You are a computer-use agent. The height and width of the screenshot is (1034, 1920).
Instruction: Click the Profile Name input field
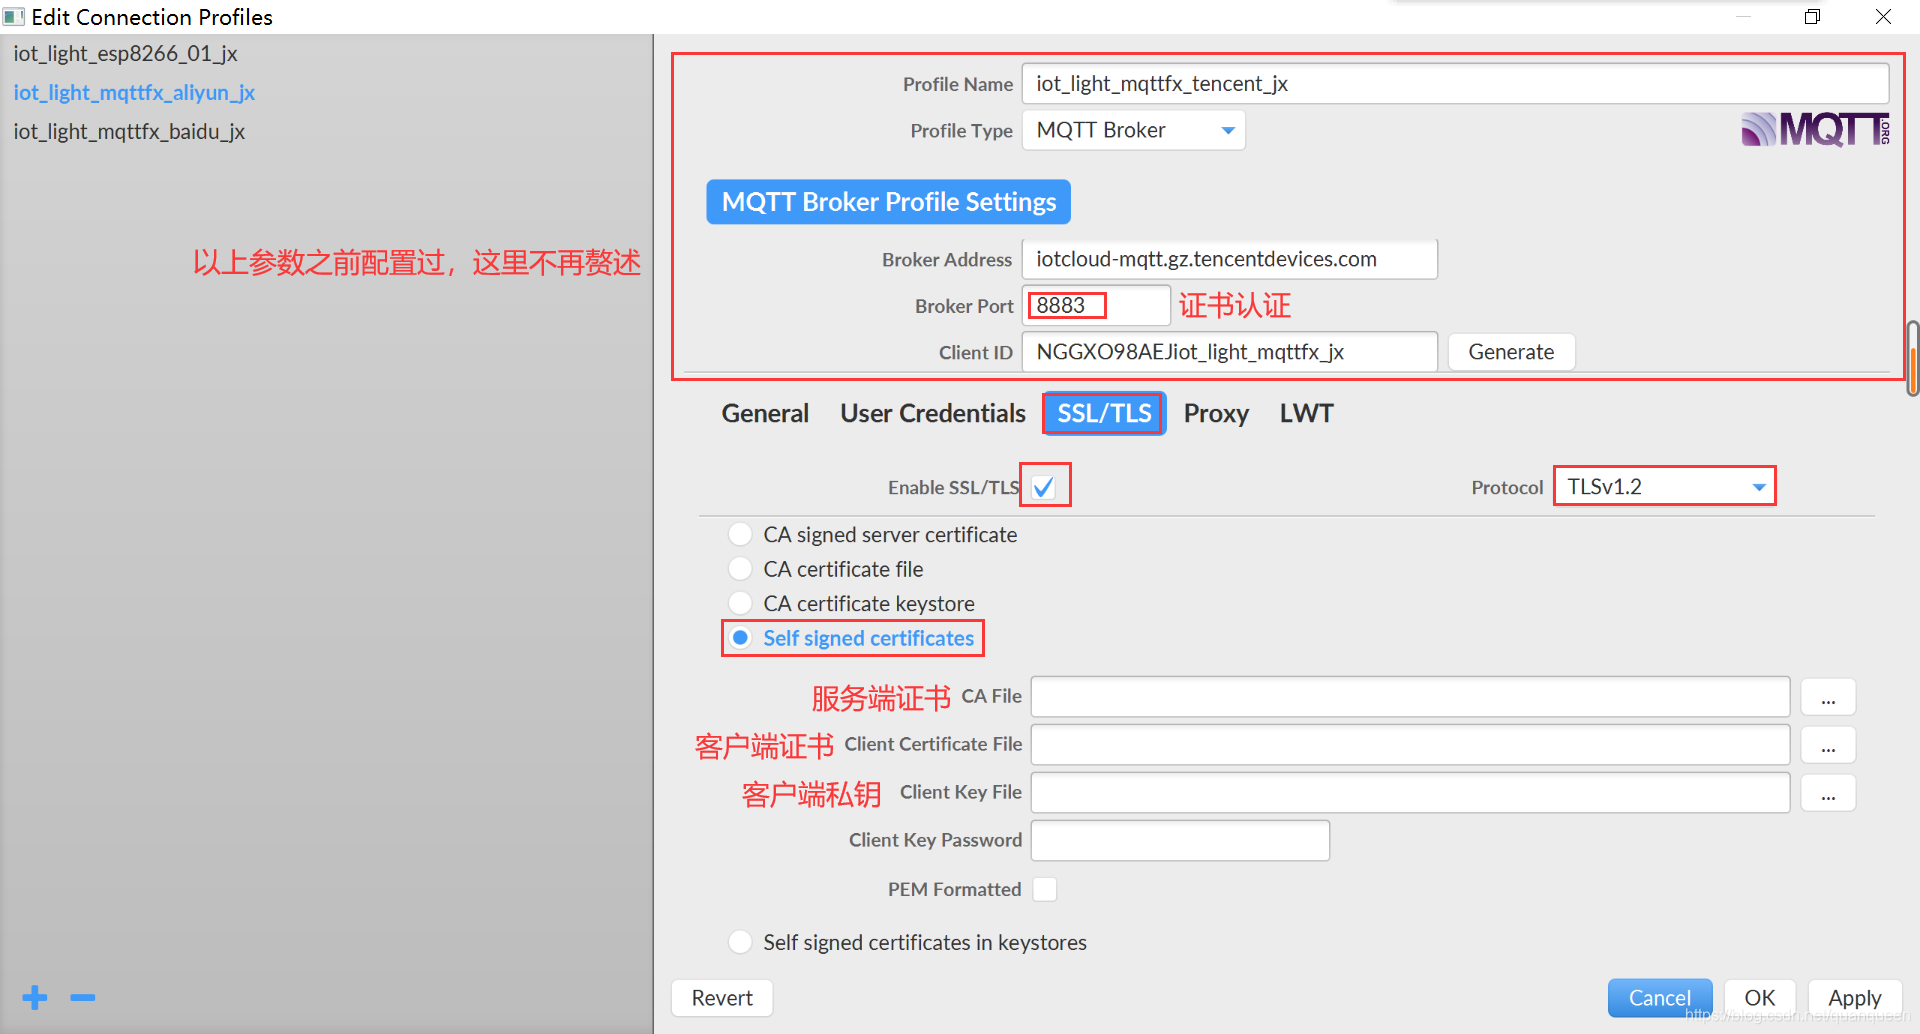1455,84
